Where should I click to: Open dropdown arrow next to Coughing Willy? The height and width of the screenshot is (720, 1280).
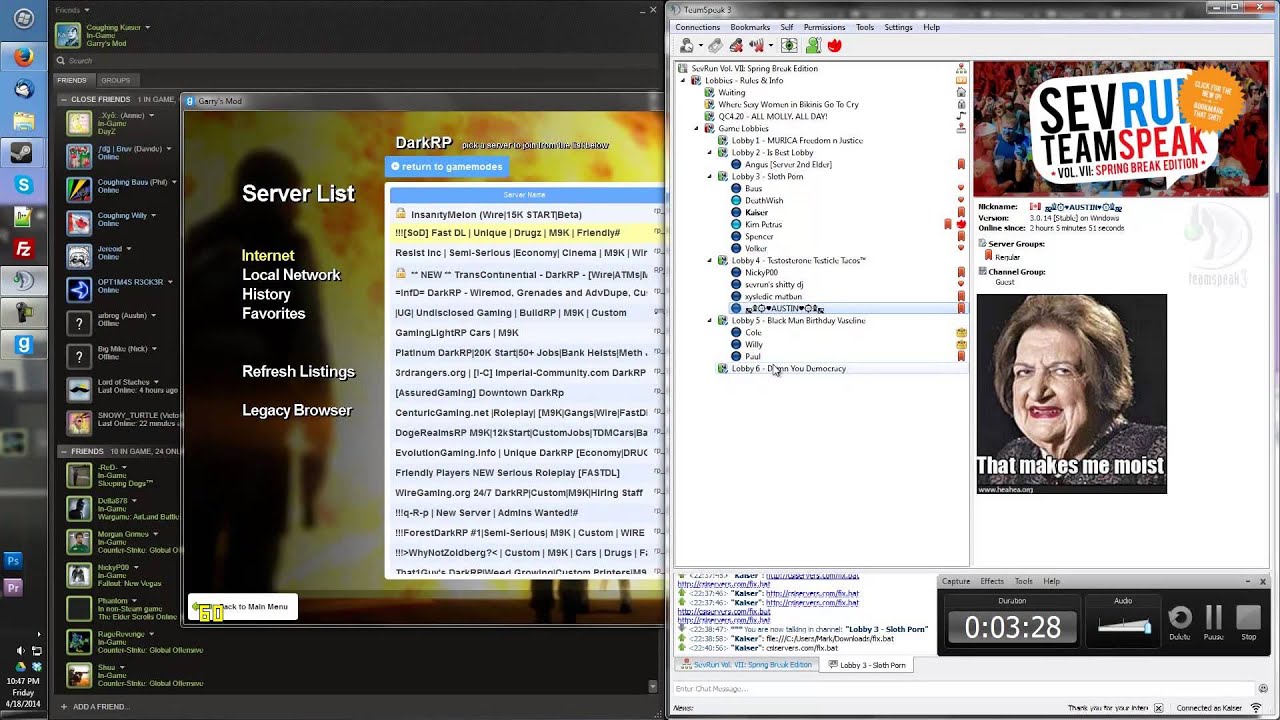click(x=153, y=215)
